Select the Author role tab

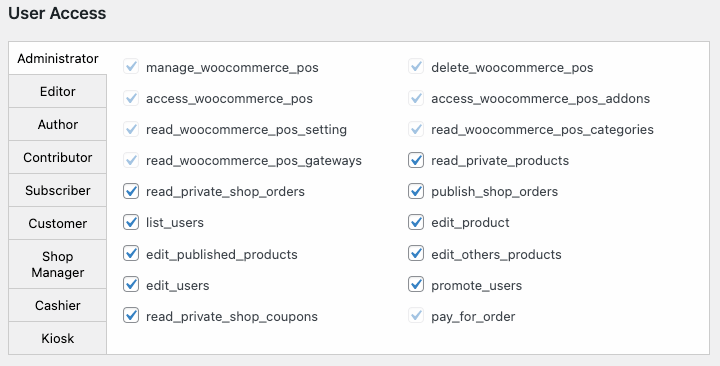(x=57, y=124)
